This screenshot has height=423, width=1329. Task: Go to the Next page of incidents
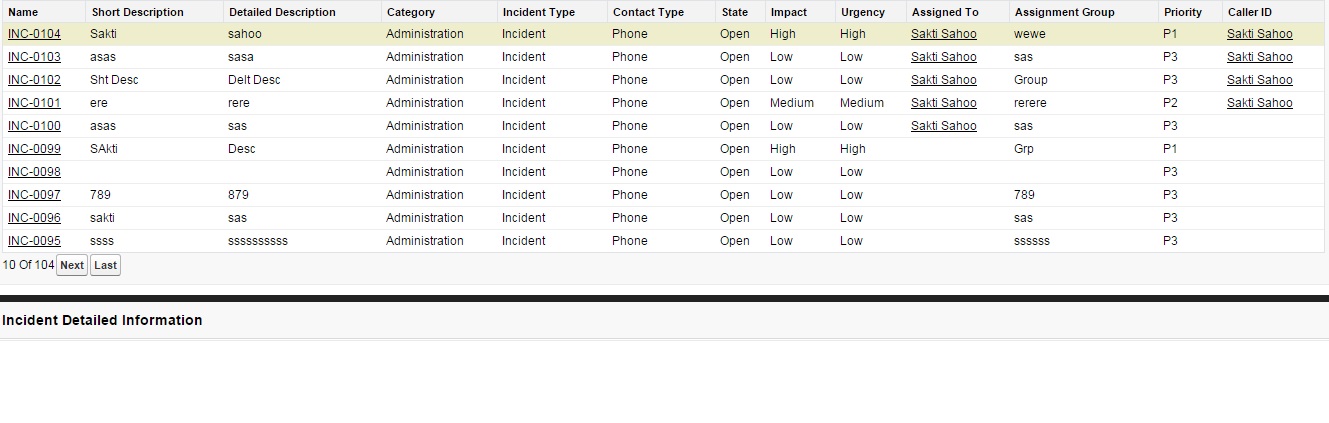tap(72, 265)
